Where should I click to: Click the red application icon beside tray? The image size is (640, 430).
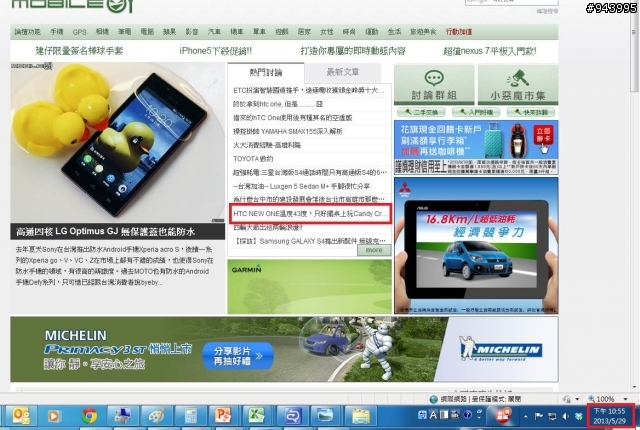503,416
